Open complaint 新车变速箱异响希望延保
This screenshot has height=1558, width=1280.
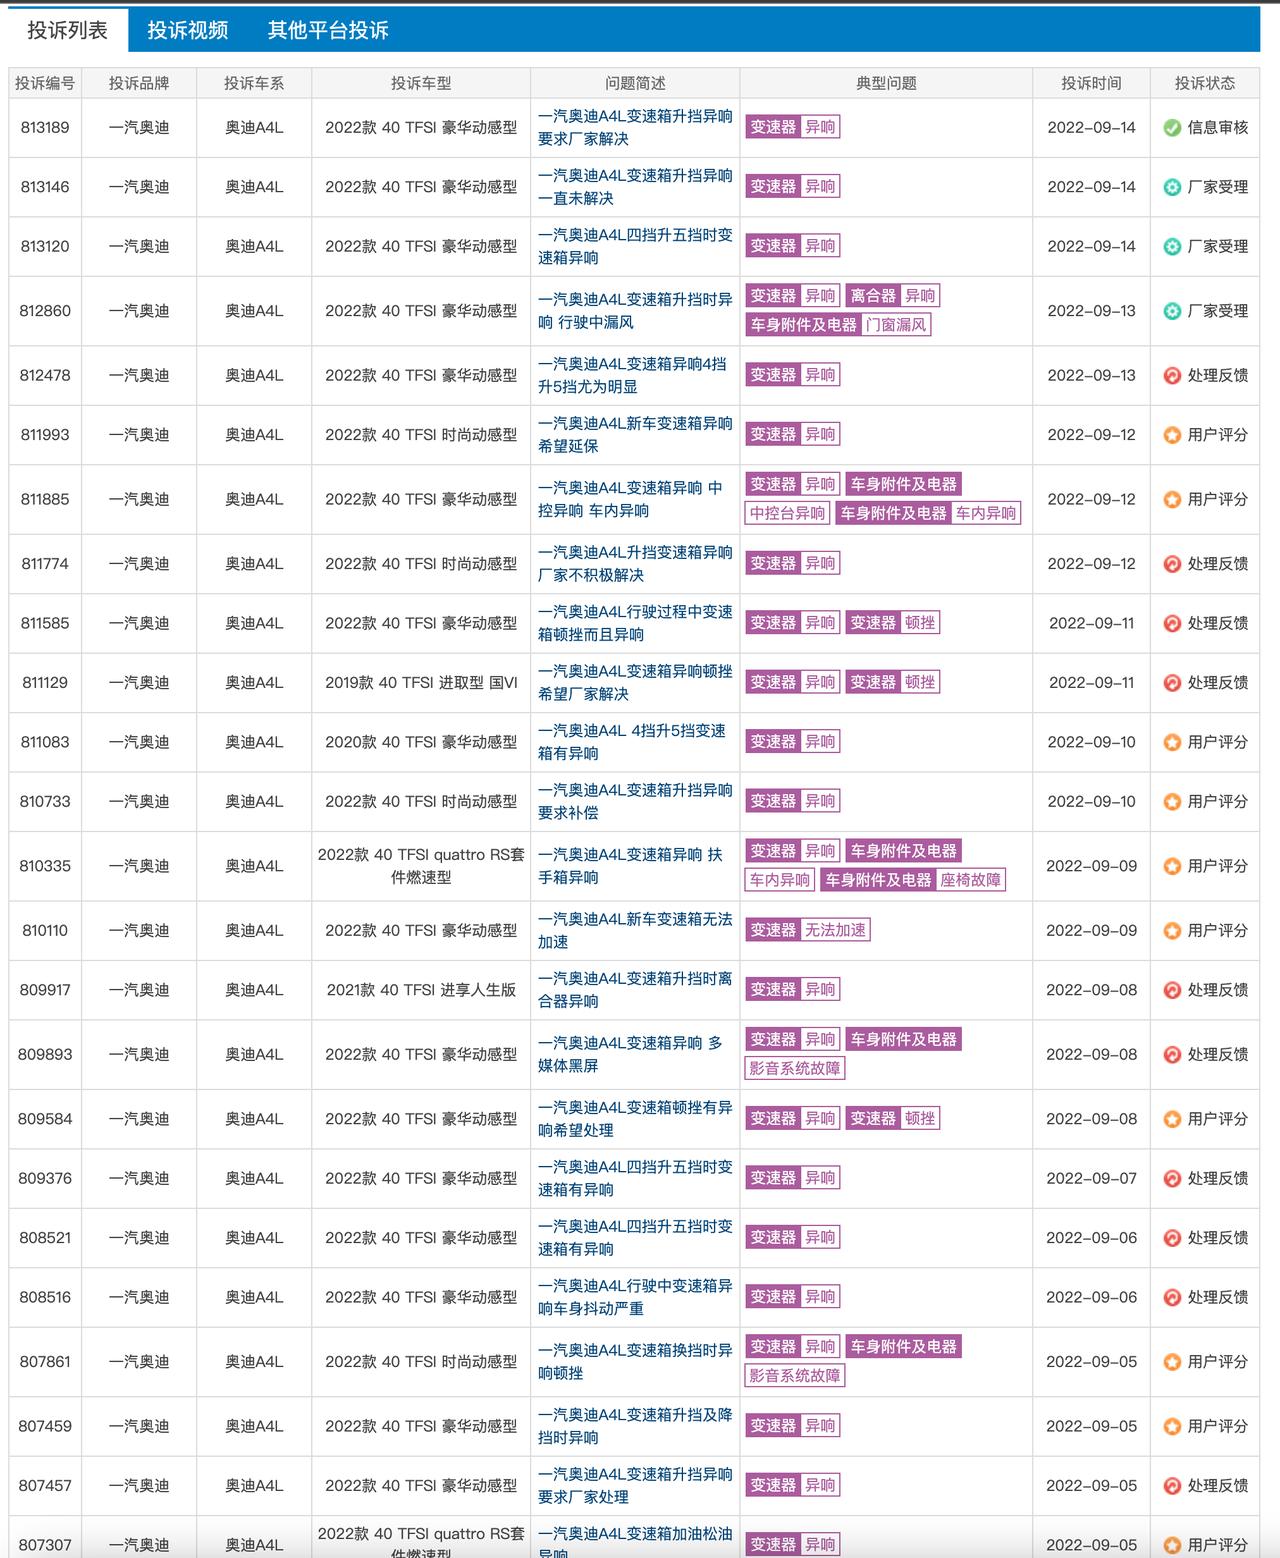click(x=635, y=435)
